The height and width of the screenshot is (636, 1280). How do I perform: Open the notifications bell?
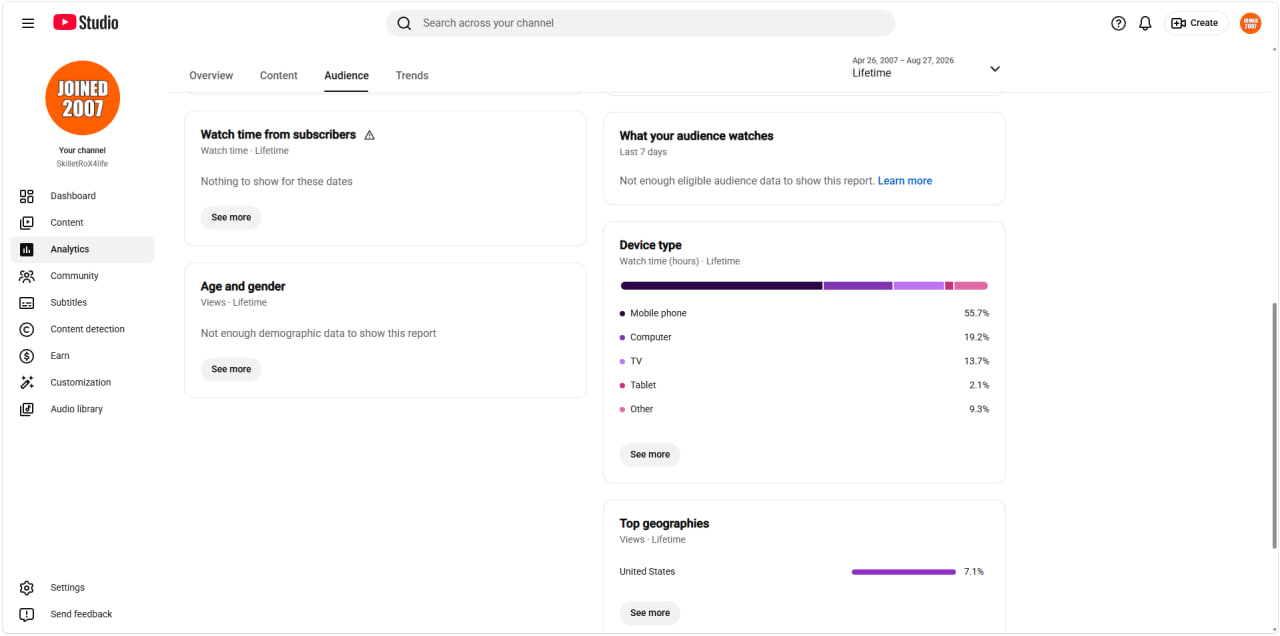tap(1146, 23)
